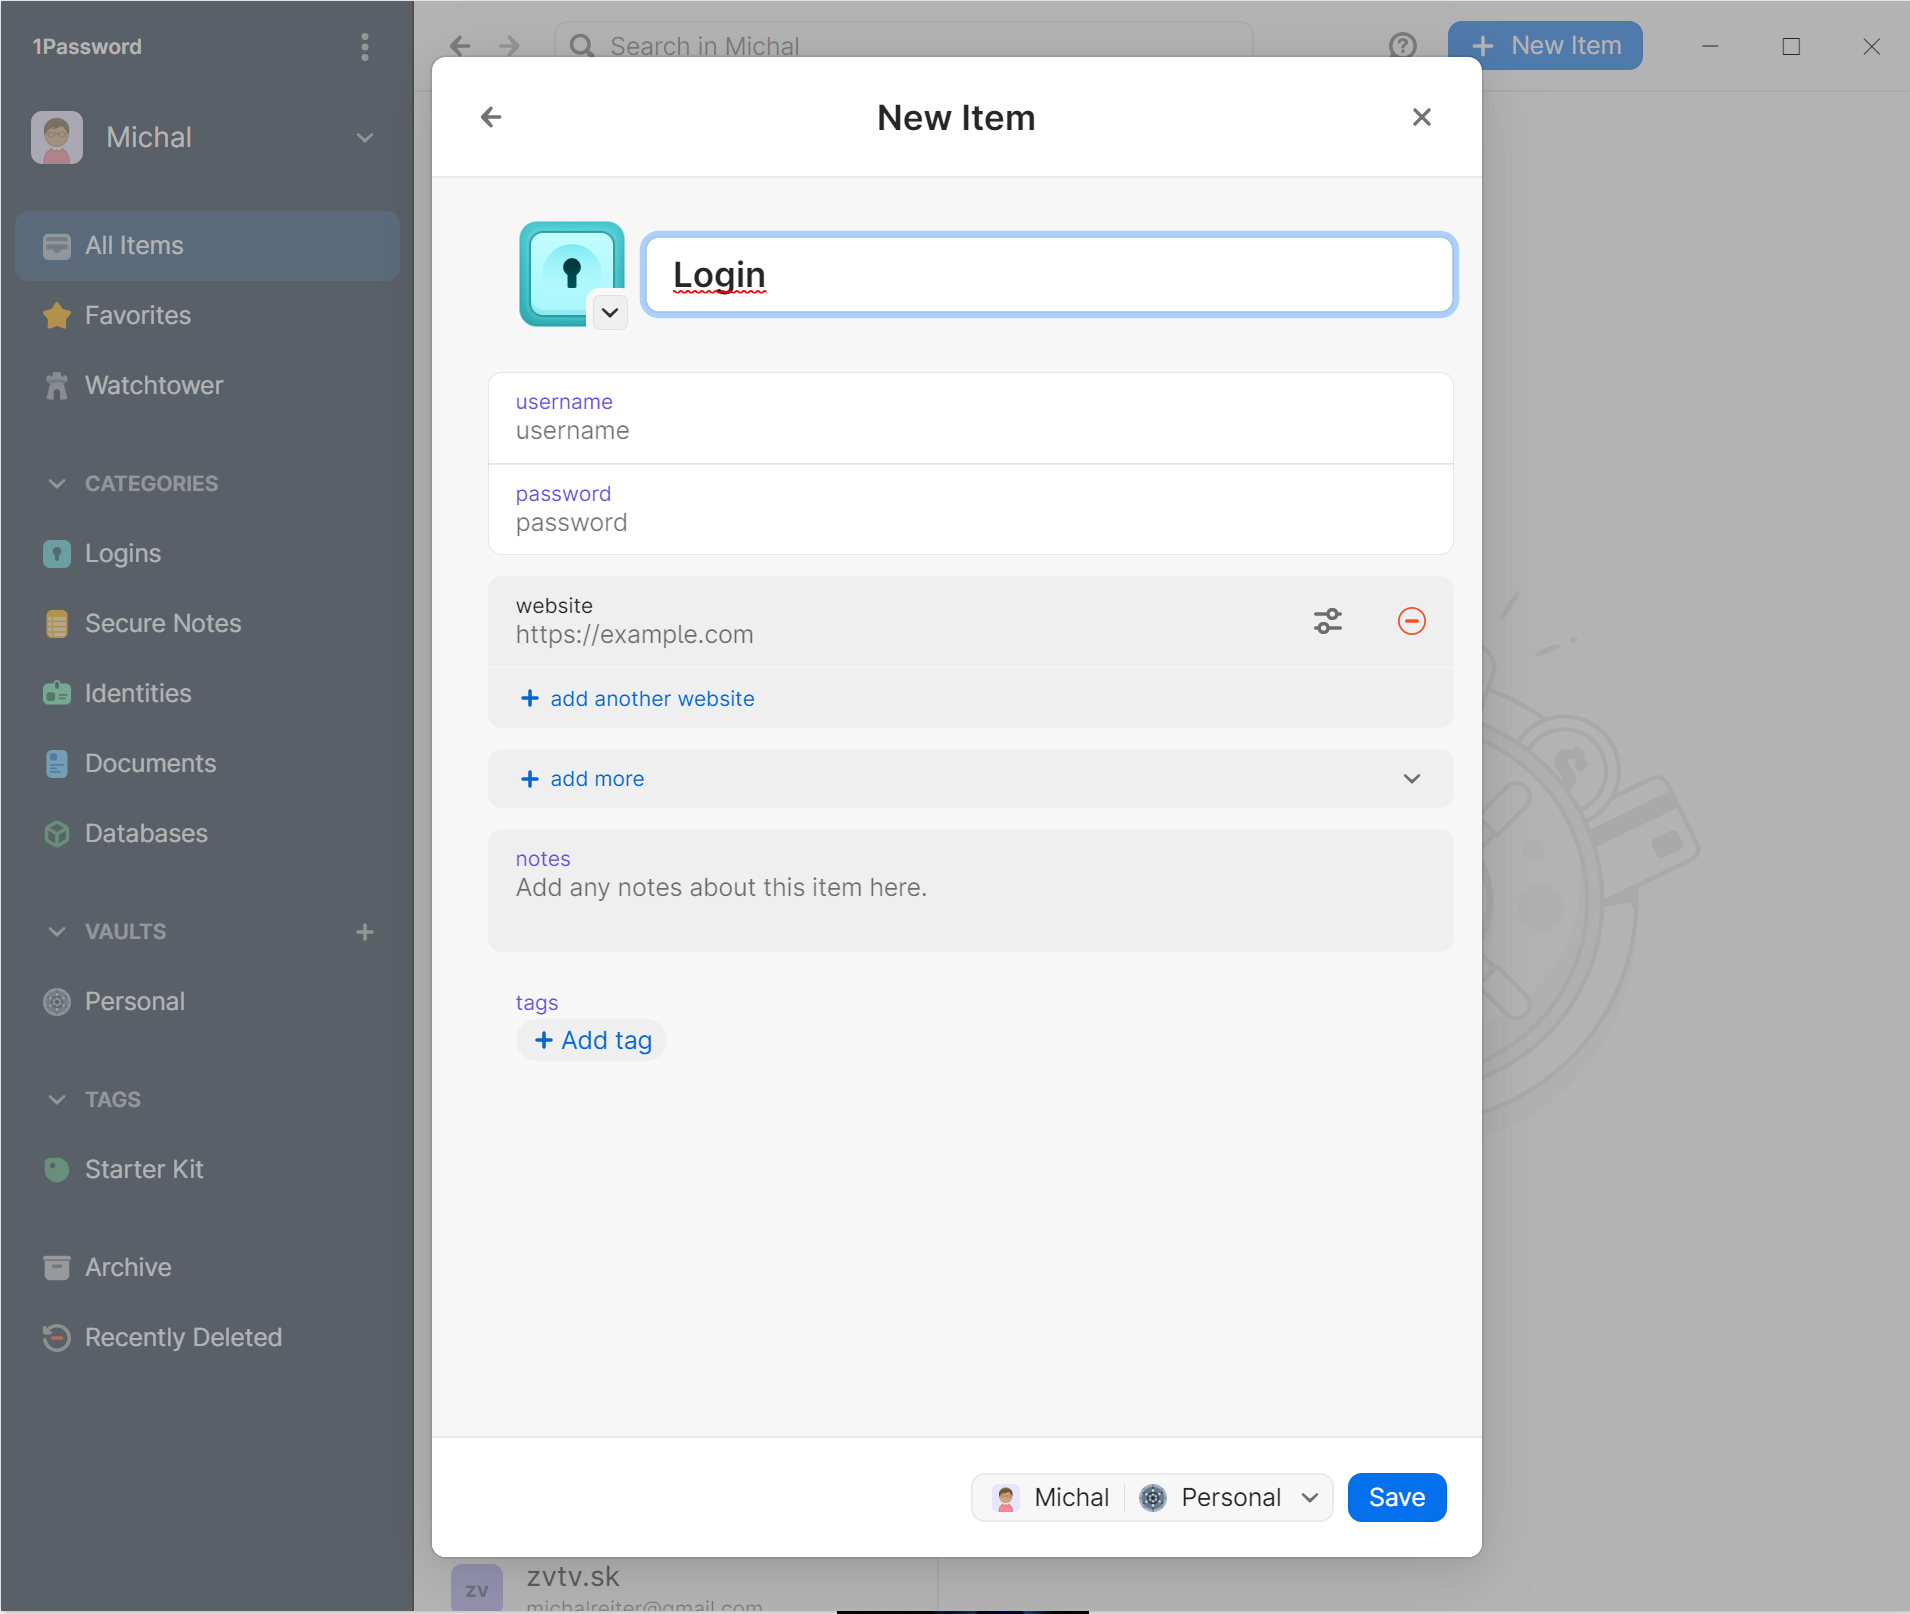The height and width of the screenshot is (1614, 1910).
Task: Open the help question mark icon
Action: click(x=1402, y=46)
